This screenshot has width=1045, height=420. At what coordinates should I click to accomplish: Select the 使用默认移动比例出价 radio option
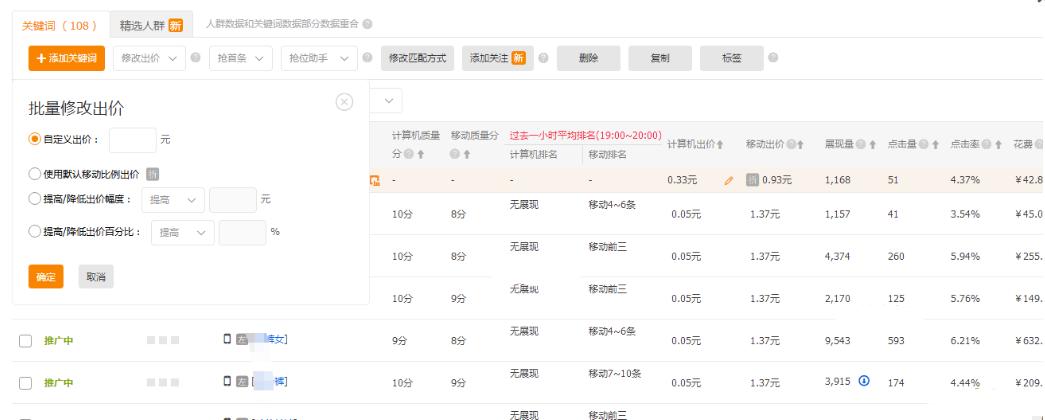(x=35, y=174)
